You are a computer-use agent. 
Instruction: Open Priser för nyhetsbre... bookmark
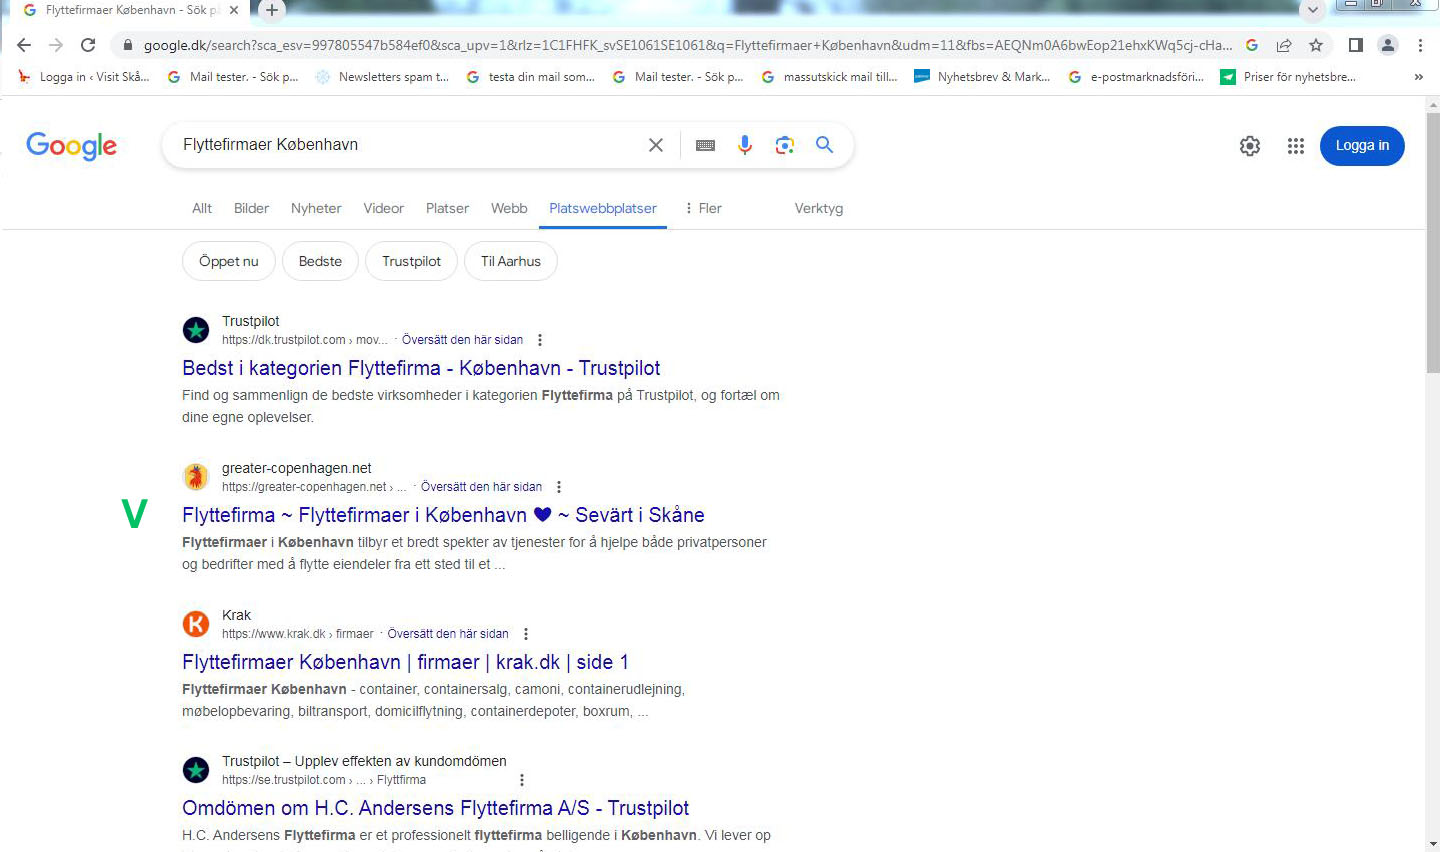(1288, 77)
